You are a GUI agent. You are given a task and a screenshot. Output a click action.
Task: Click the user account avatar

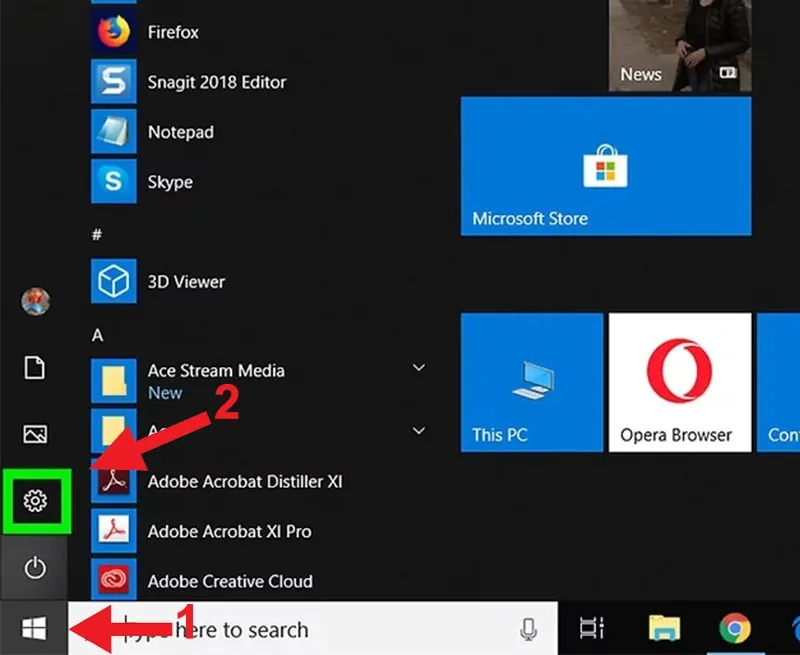tap(35, 301)
